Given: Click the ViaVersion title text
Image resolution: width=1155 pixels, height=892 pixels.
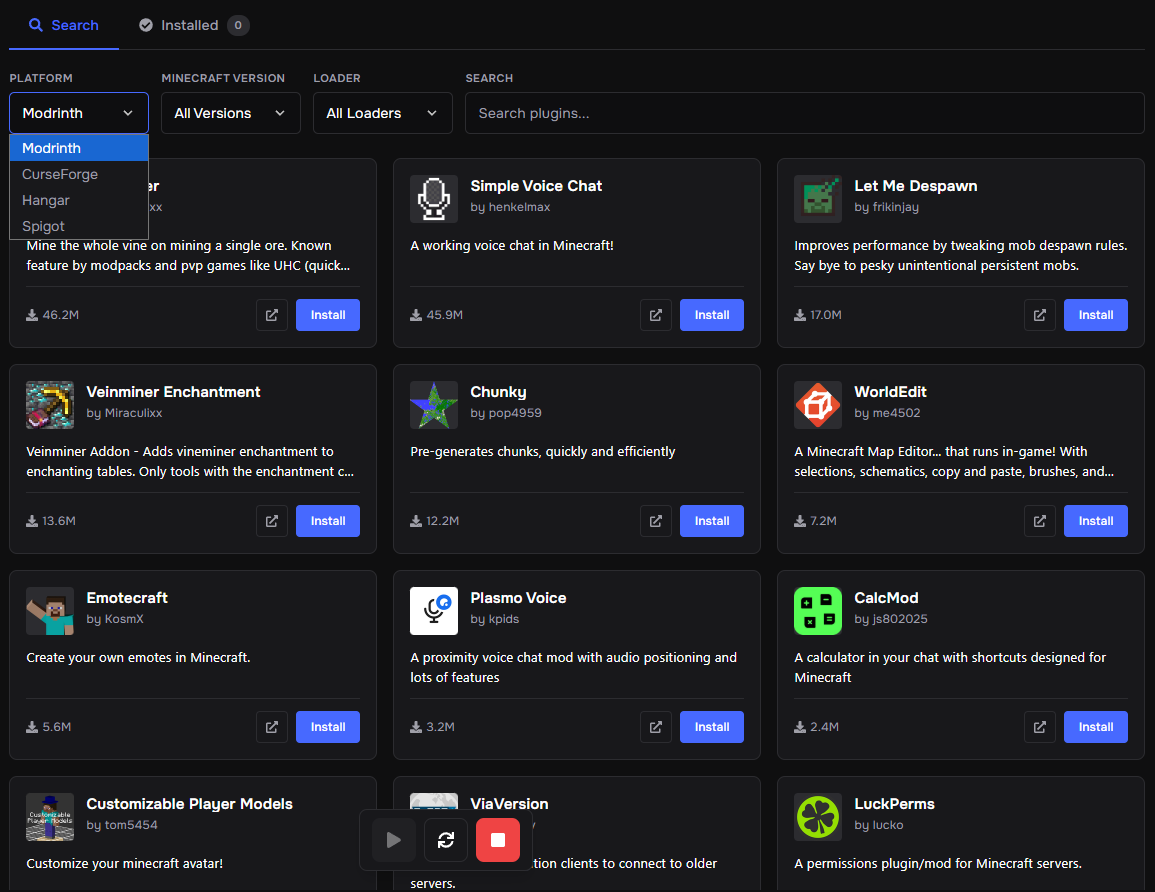Looking at the screenshot, I should click(x=509, y=804).
